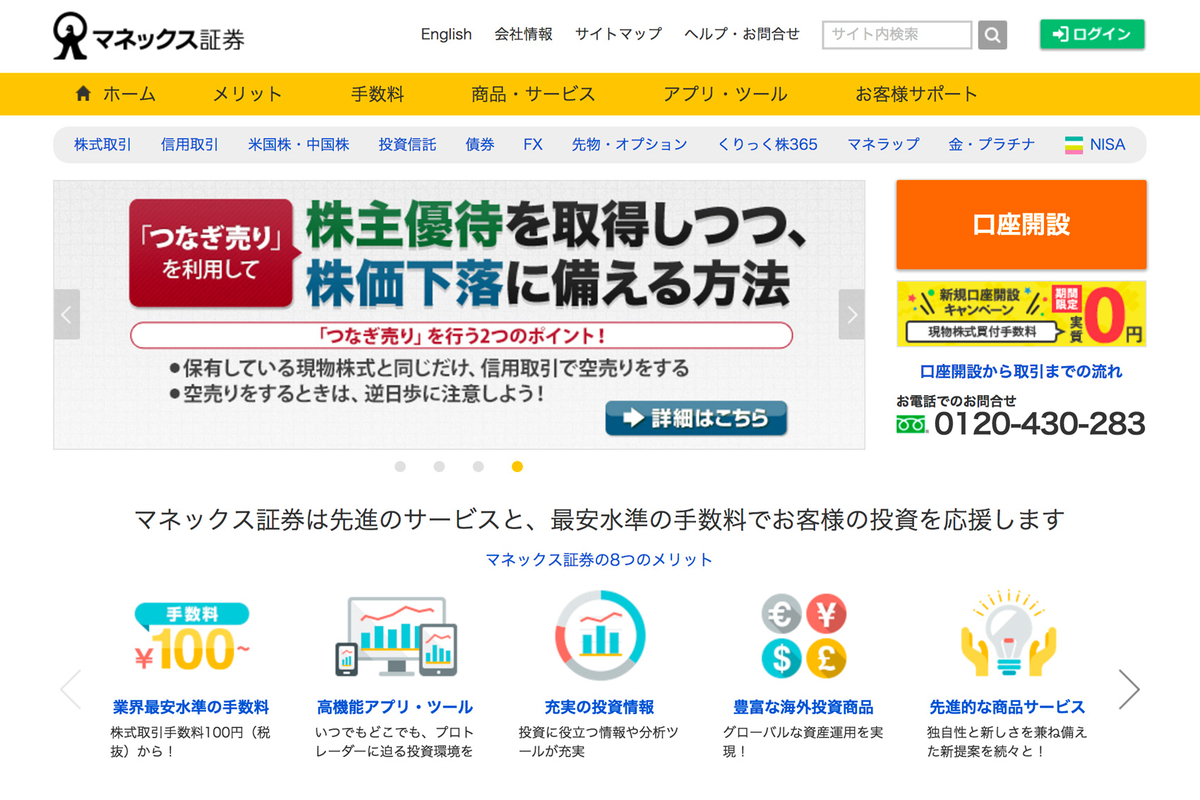Screen dimensions: 1200x800
Task: Go to previous banner slide arrow
Action: [67, 315]
